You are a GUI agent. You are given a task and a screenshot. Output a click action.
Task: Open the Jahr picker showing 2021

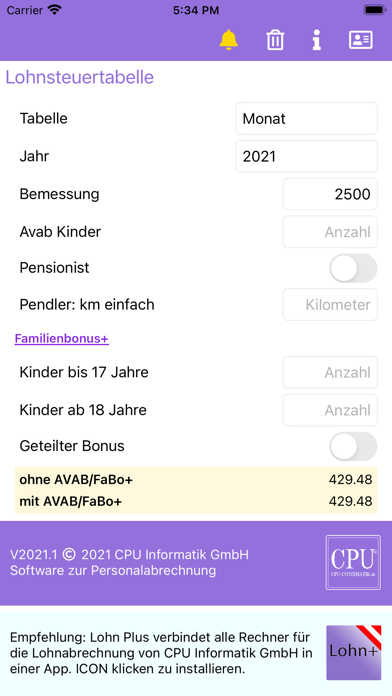[306, 156]
